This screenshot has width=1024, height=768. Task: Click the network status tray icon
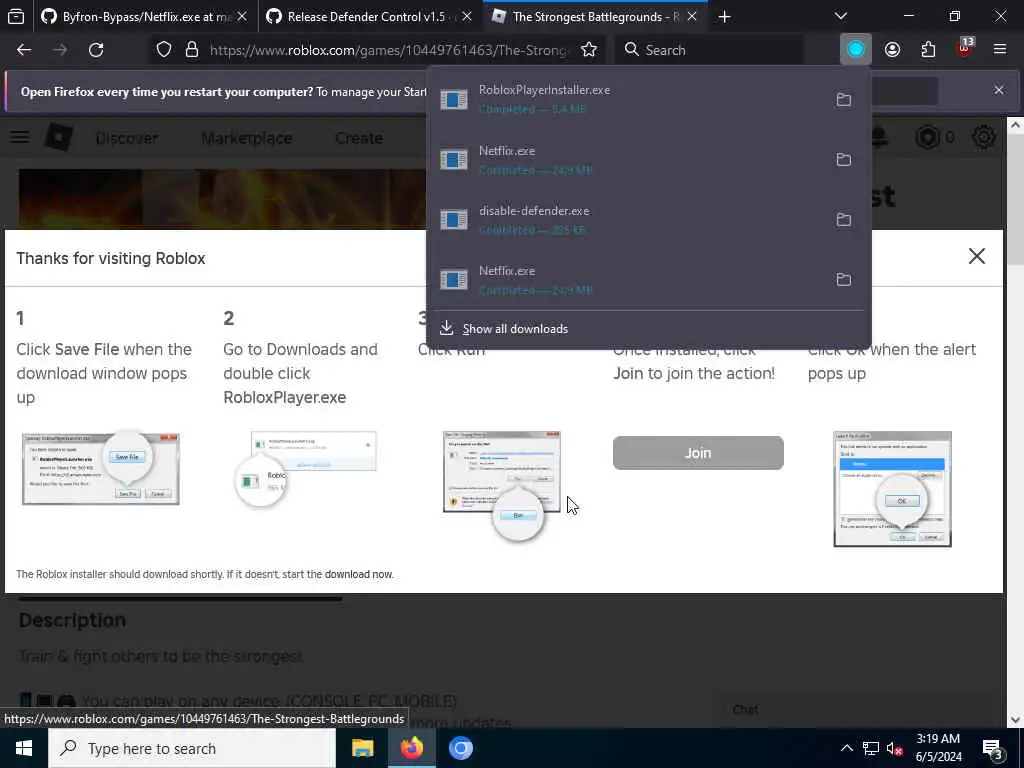pyautogui.click(x=871, y=748)
